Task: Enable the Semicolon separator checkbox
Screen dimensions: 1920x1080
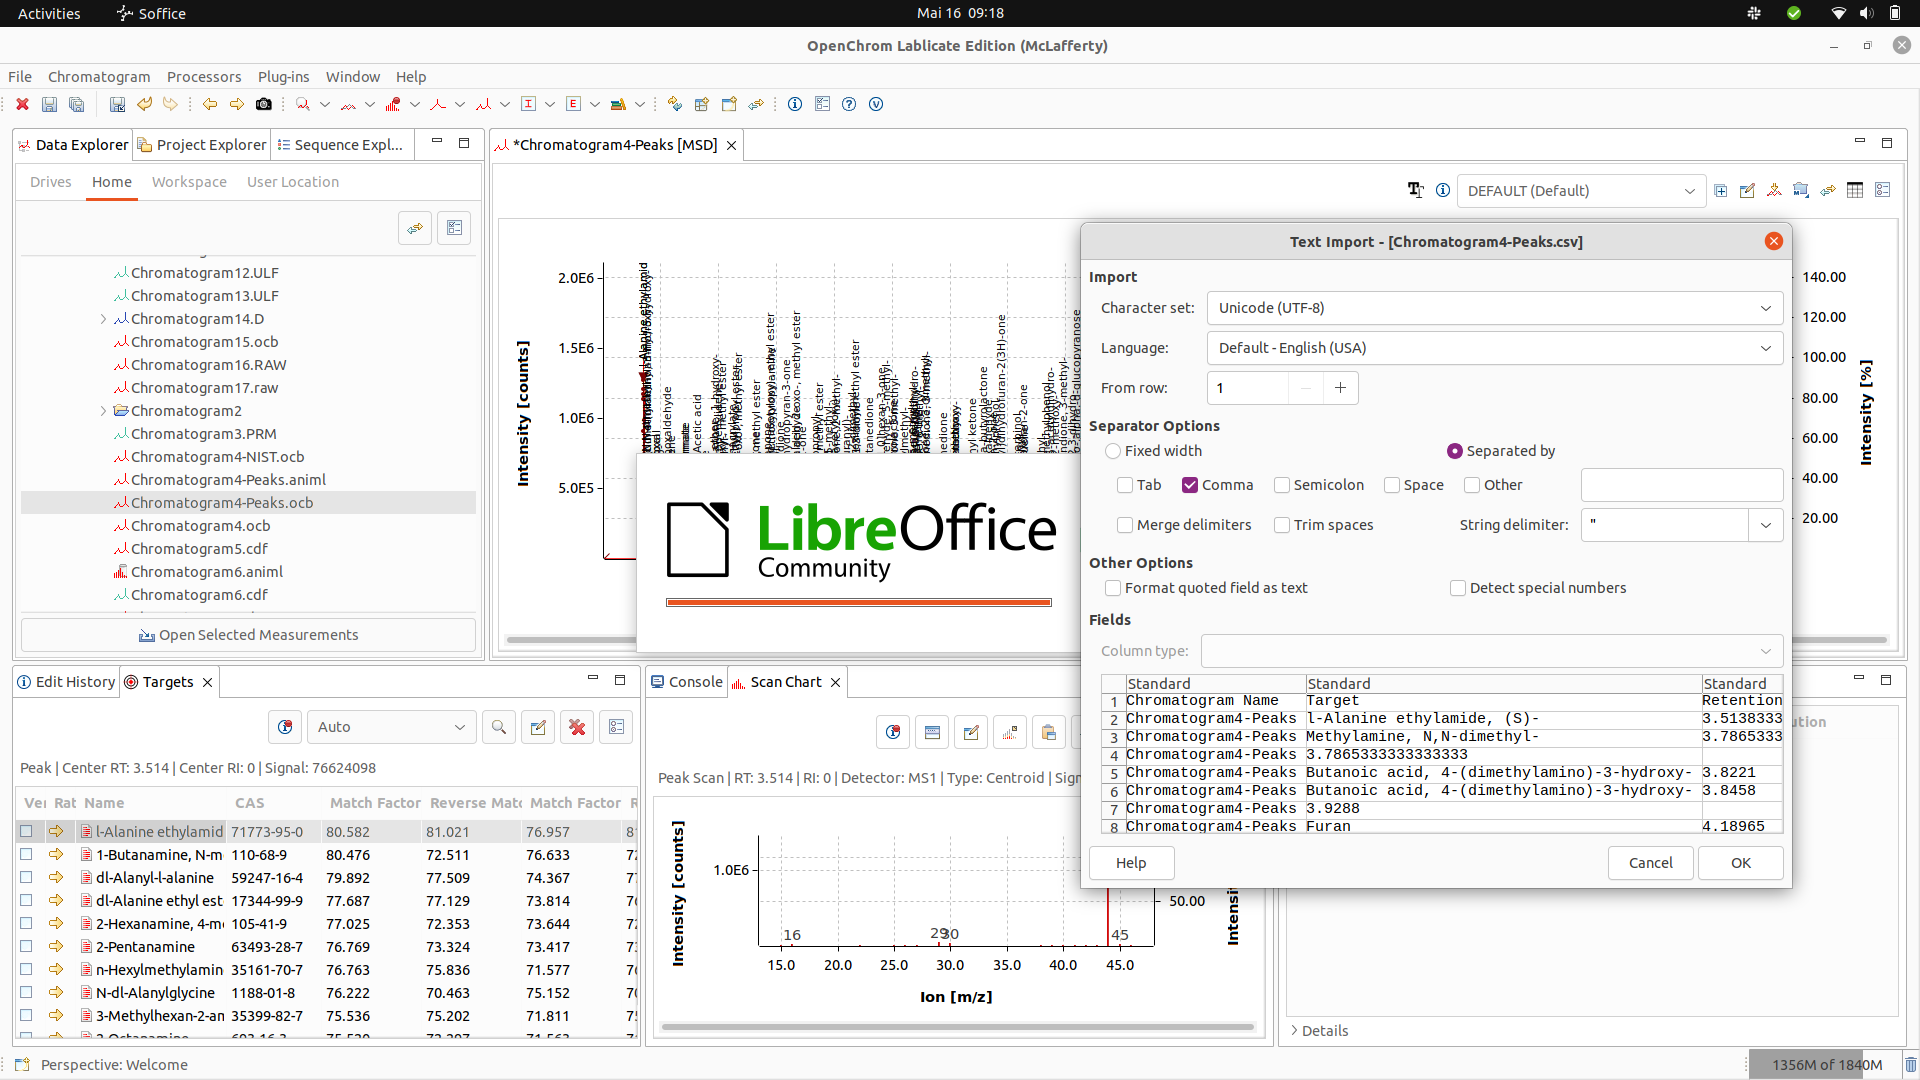Action: 1283,485
